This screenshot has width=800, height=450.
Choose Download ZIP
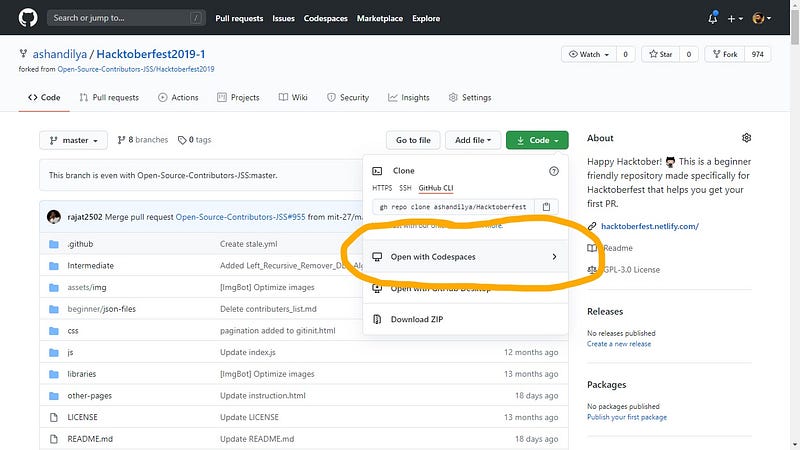[x=465, y=319]
